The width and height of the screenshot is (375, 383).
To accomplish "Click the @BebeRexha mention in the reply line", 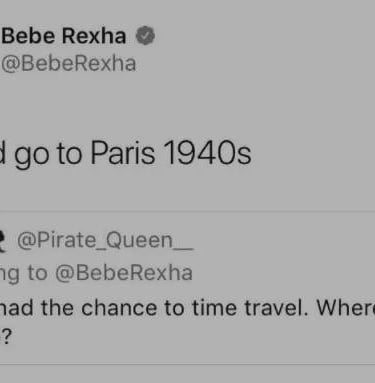I will coord(124,273).
